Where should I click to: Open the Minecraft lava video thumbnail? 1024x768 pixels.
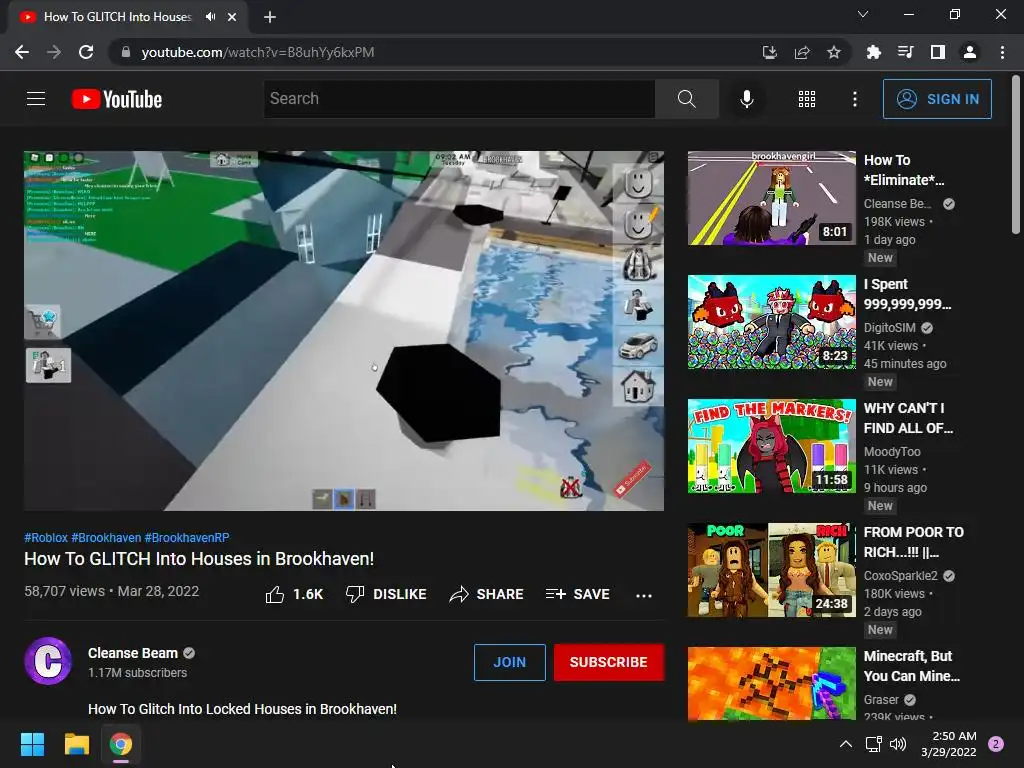[x=771, y=683]
